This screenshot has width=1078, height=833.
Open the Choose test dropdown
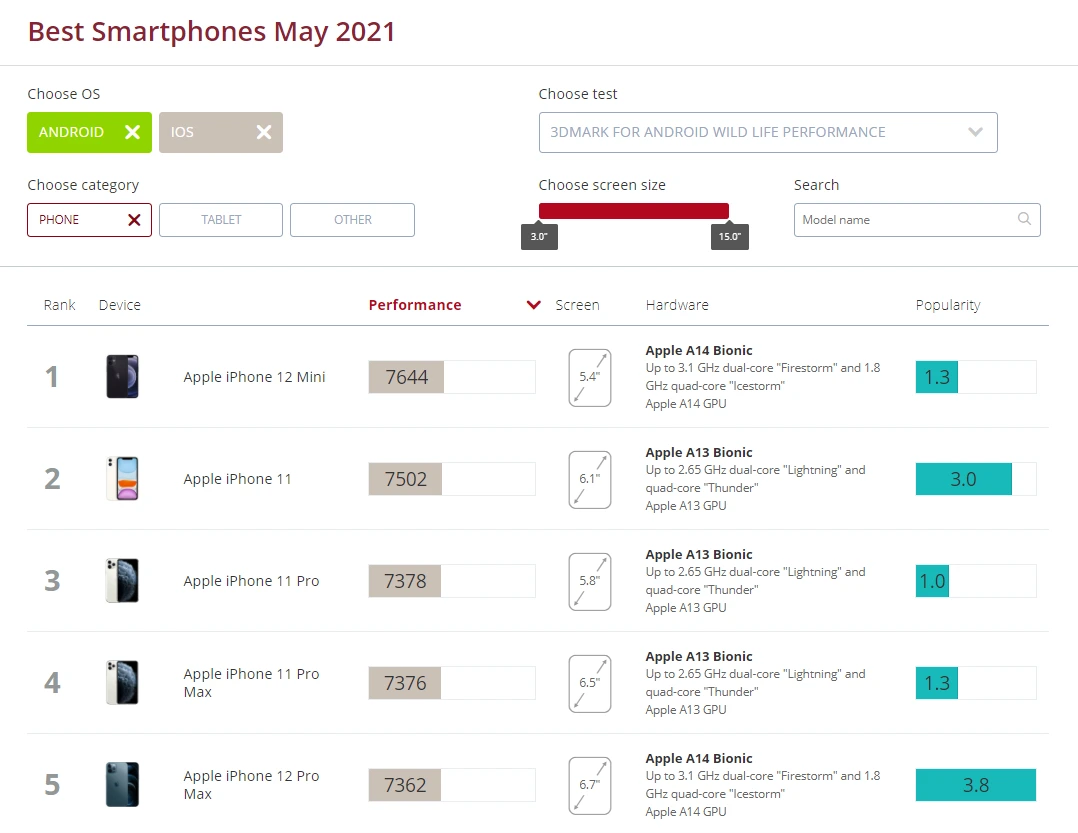coord(768,132)
